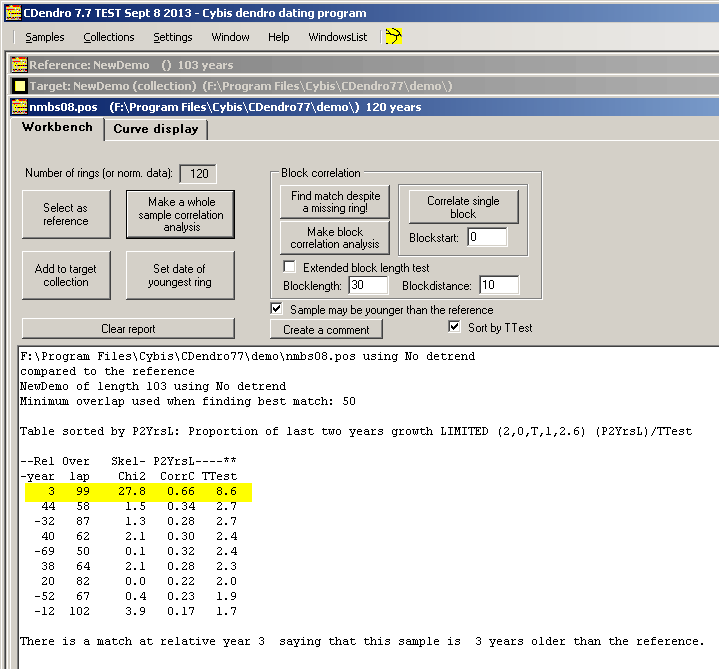Activate the Reference: NewDemo window title bar
The height and width of the screenshot is (669, 719).
[364, 65]
